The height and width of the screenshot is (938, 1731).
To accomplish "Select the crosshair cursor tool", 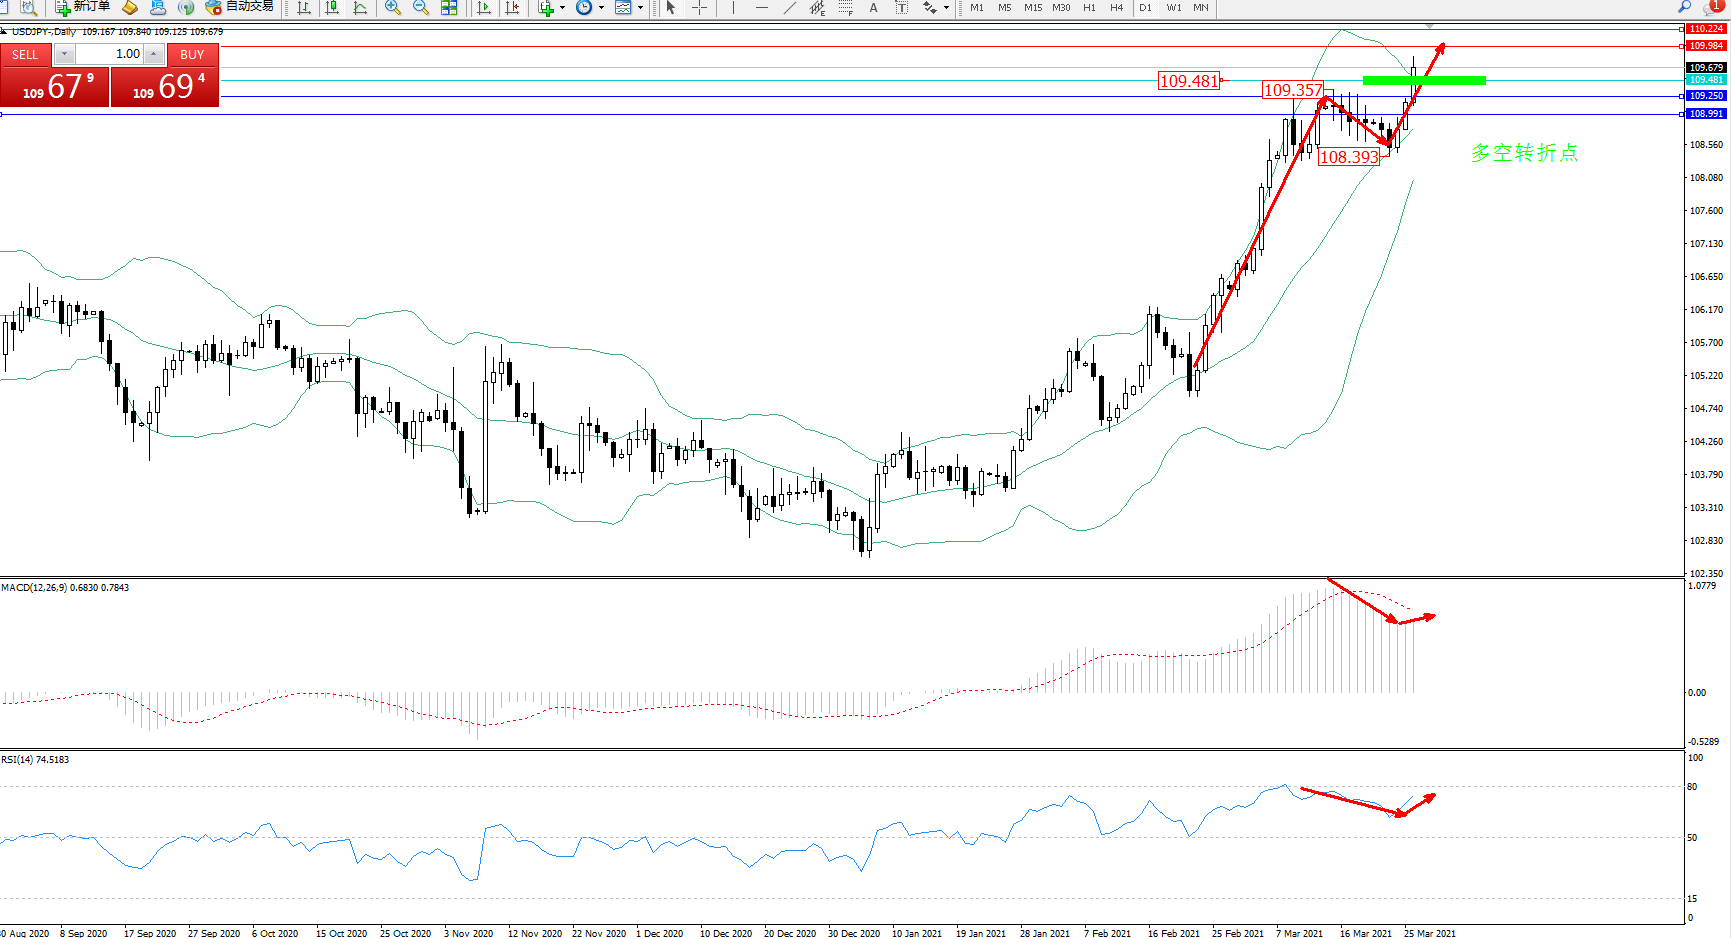I will 699,8.
